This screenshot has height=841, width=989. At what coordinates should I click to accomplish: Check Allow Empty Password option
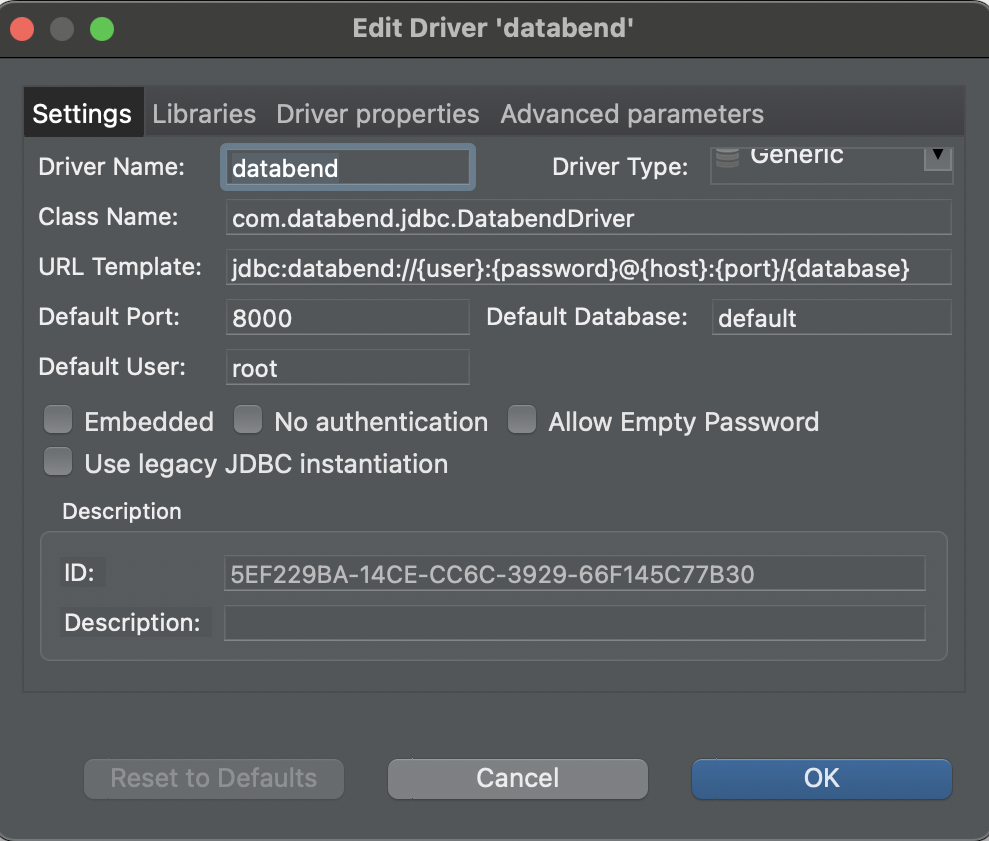pos(522,421)
